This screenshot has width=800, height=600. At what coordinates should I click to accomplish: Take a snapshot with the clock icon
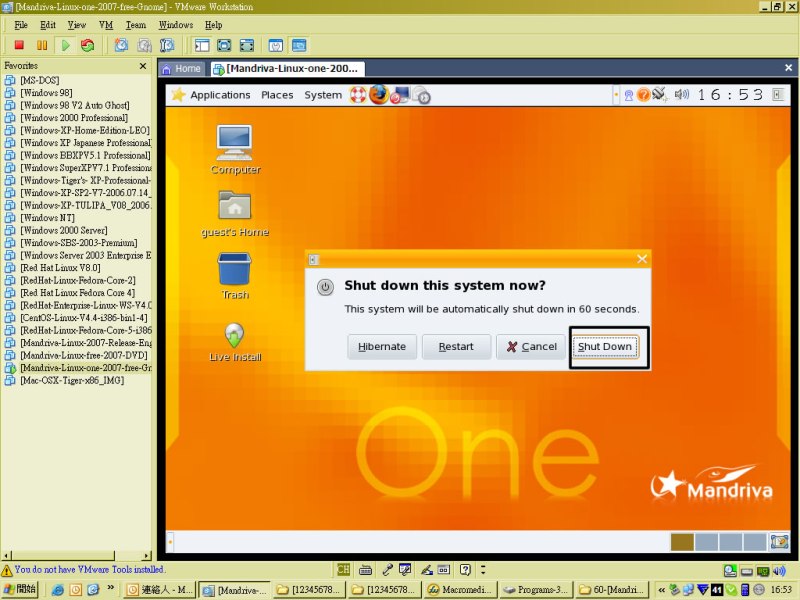[121, 45]
